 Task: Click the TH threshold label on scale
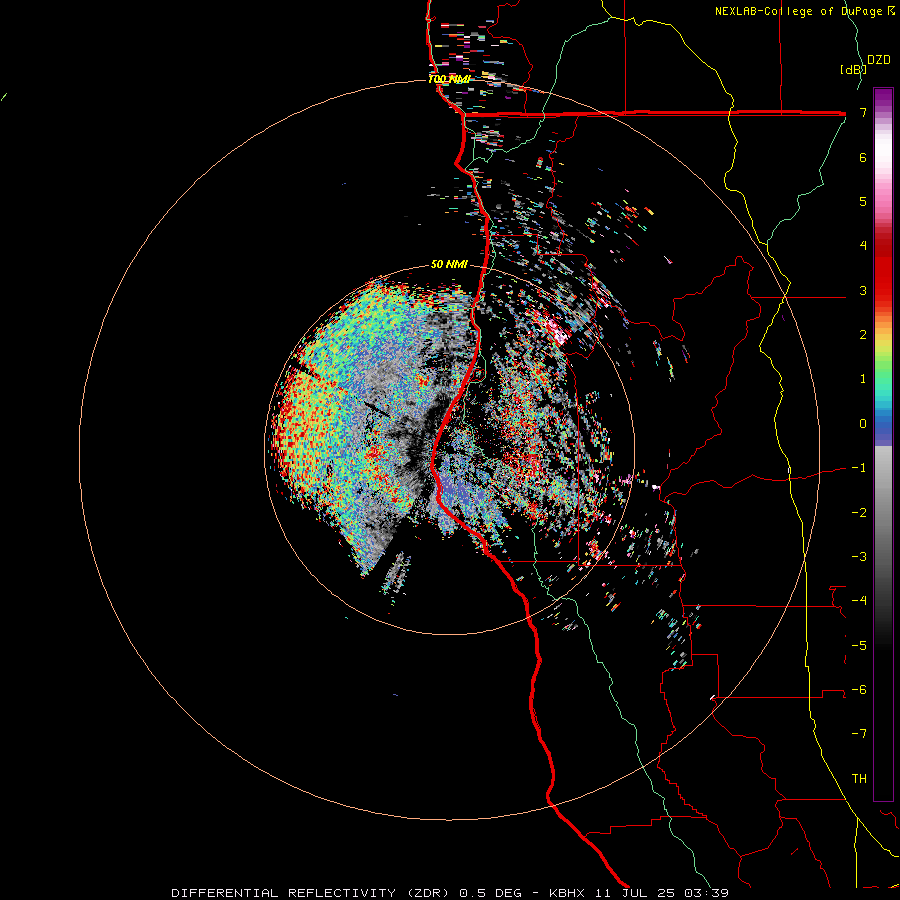click(859, 779)
